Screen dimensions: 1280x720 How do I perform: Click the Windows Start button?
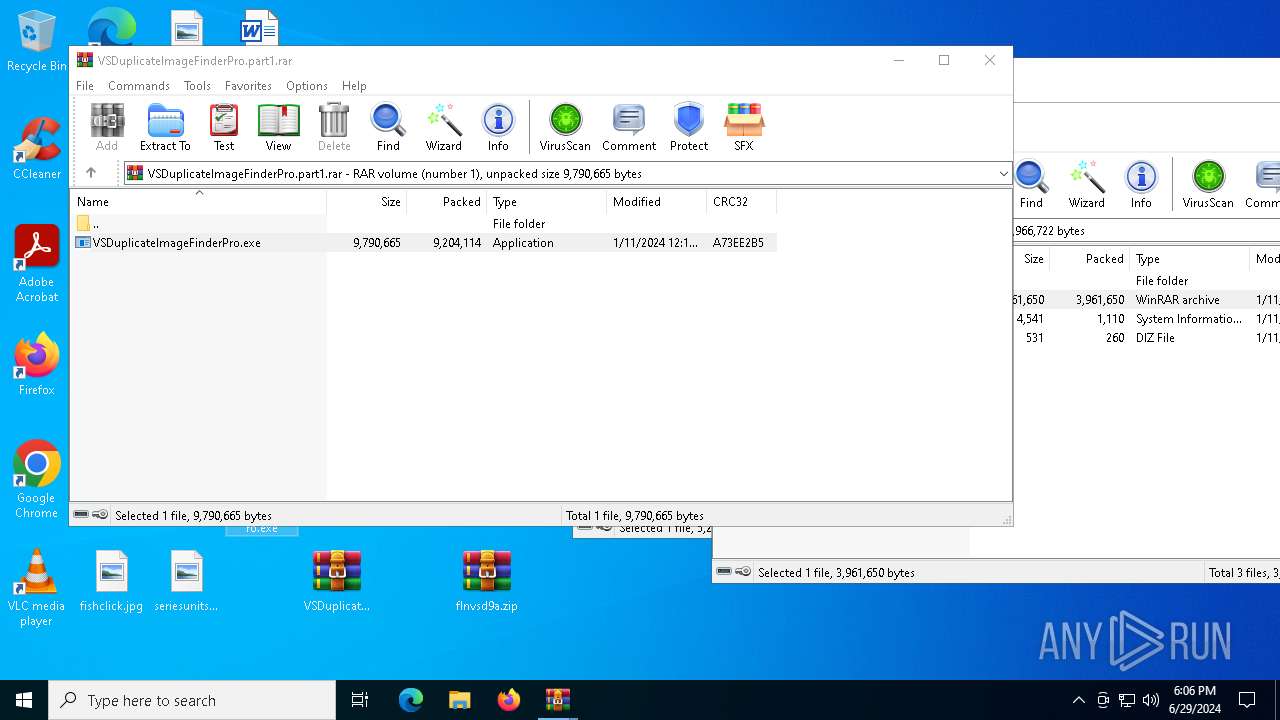point(24,700)
